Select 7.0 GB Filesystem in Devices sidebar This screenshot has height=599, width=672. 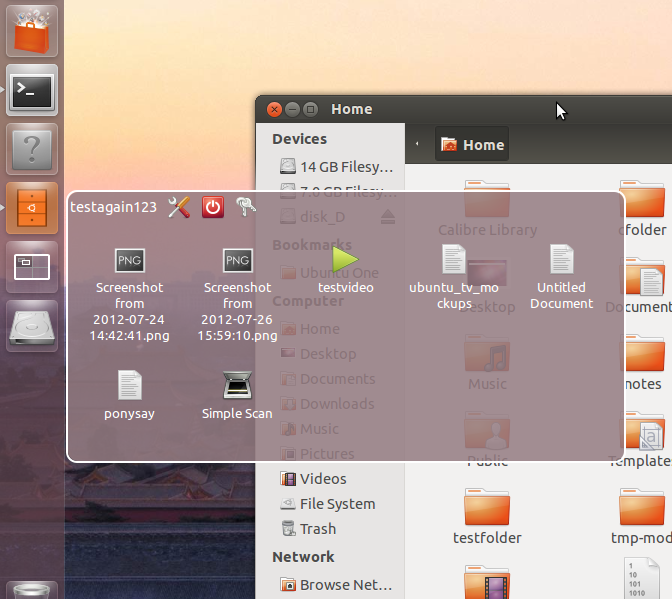336,192
